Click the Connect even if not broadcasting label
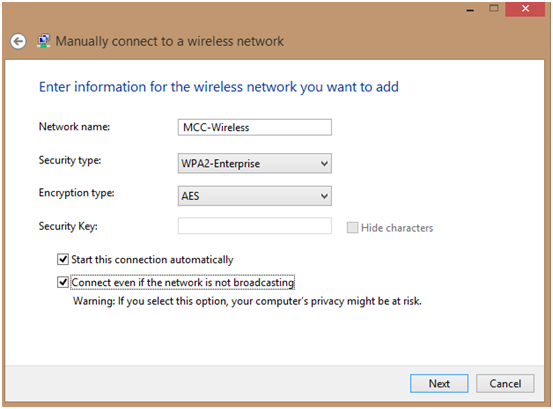 click(183, 282)
